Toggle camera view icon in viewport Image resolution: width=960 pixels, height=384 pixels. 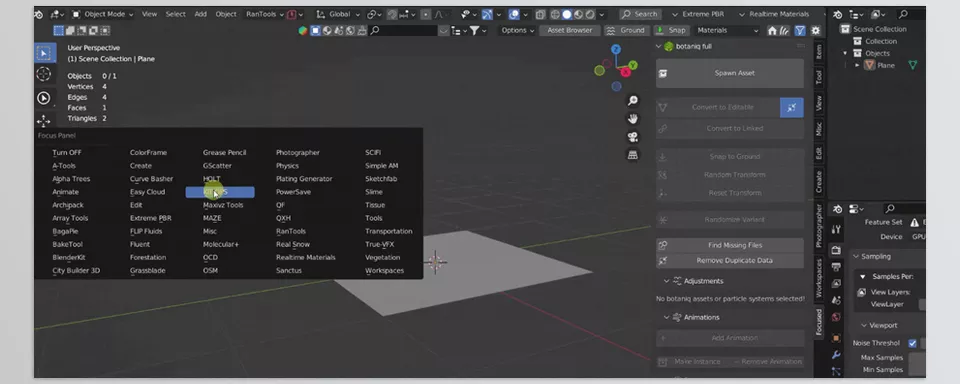tap(632, 137)
